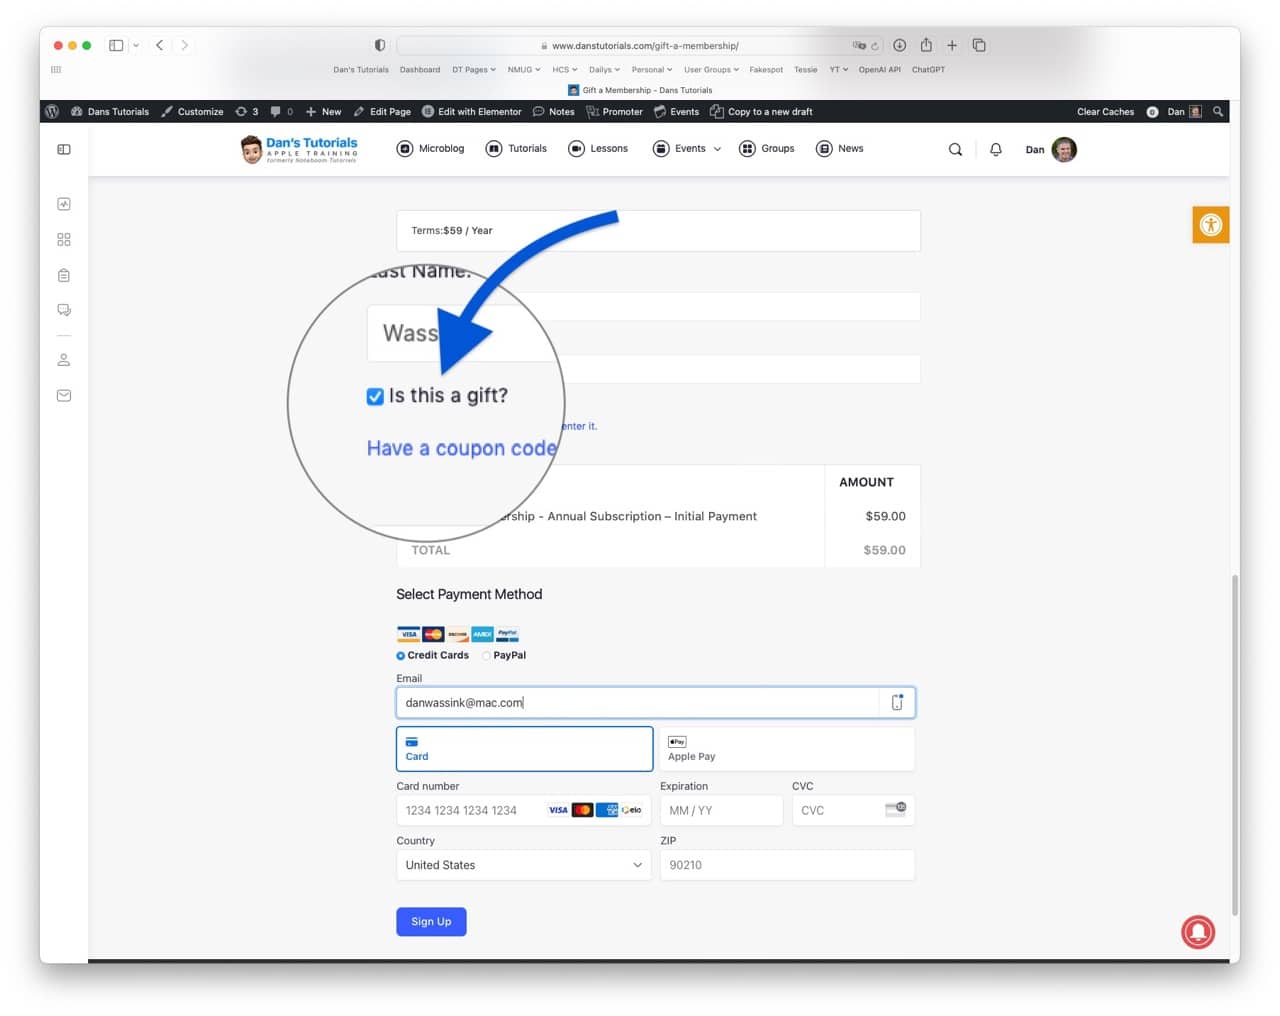Screen dimensions: 1280x1016
Task: Uncheck the Is this a gift checkbox
Action: [375, 397]
